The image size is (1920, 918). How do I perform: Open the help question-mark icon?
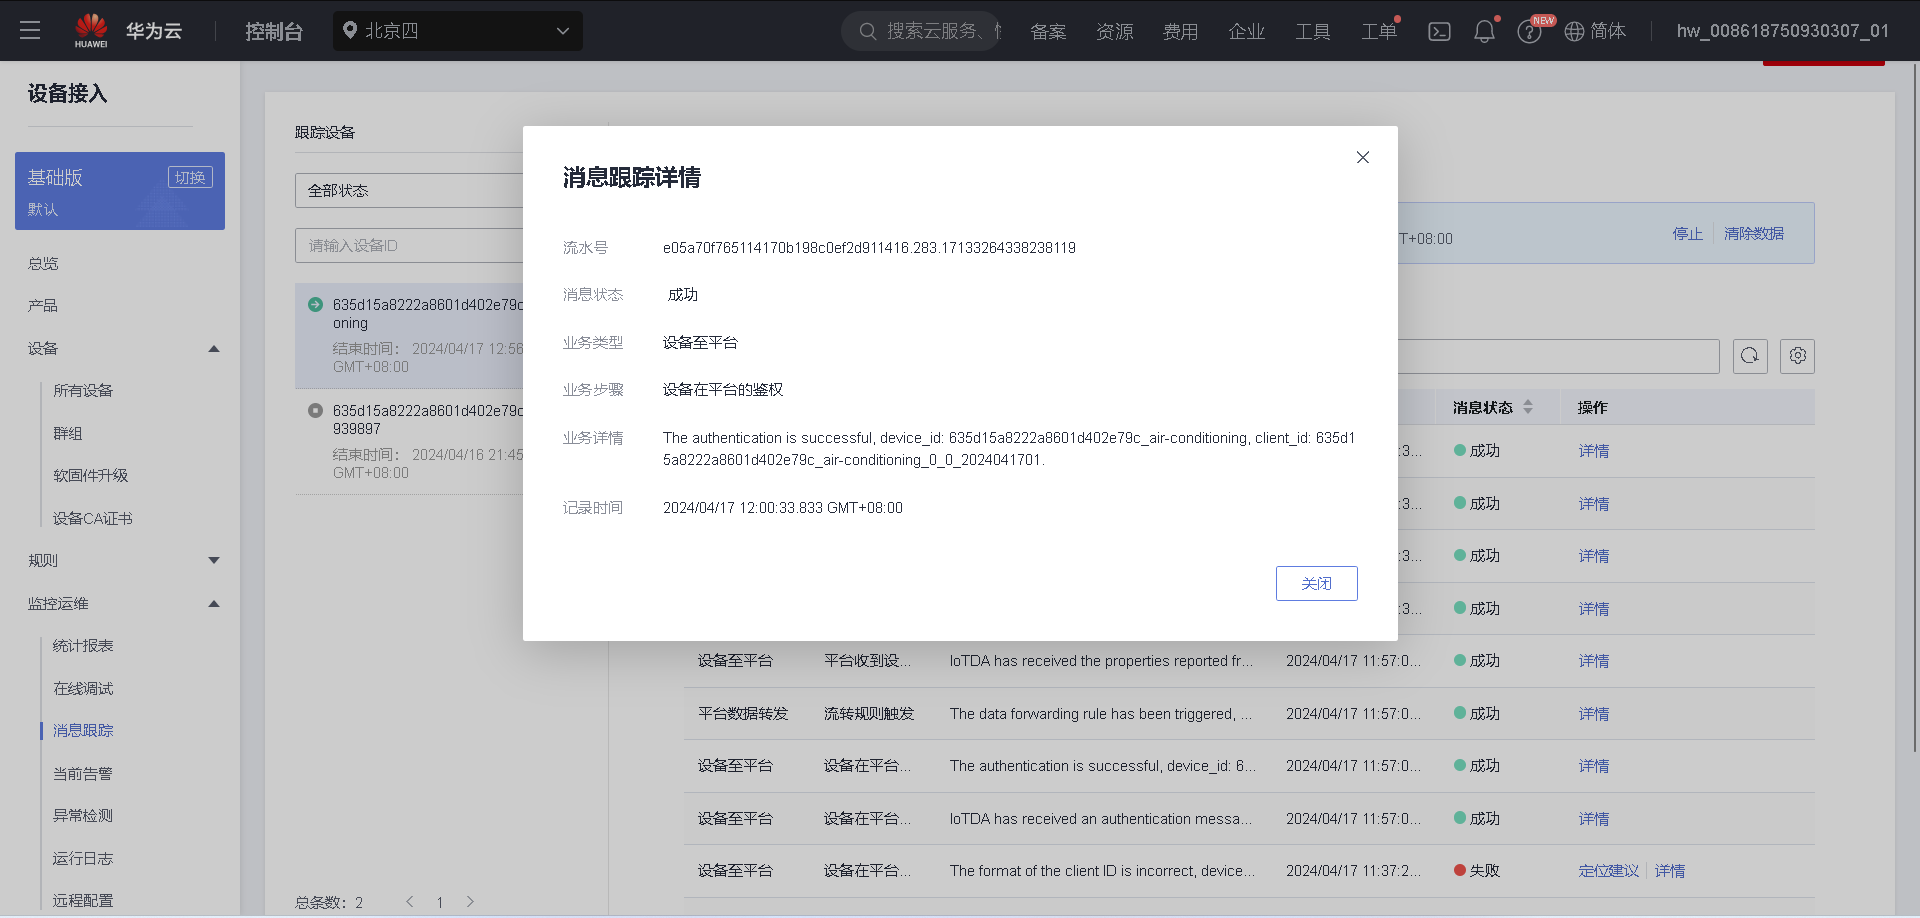coord(1528,31)
